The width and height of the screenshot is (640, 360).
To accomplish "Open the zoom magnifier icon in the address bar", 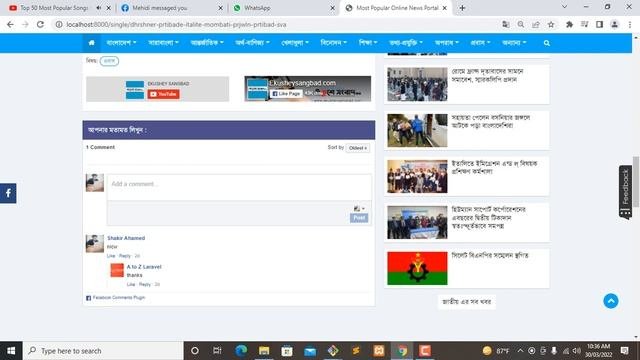I will [x=521, y=24].
